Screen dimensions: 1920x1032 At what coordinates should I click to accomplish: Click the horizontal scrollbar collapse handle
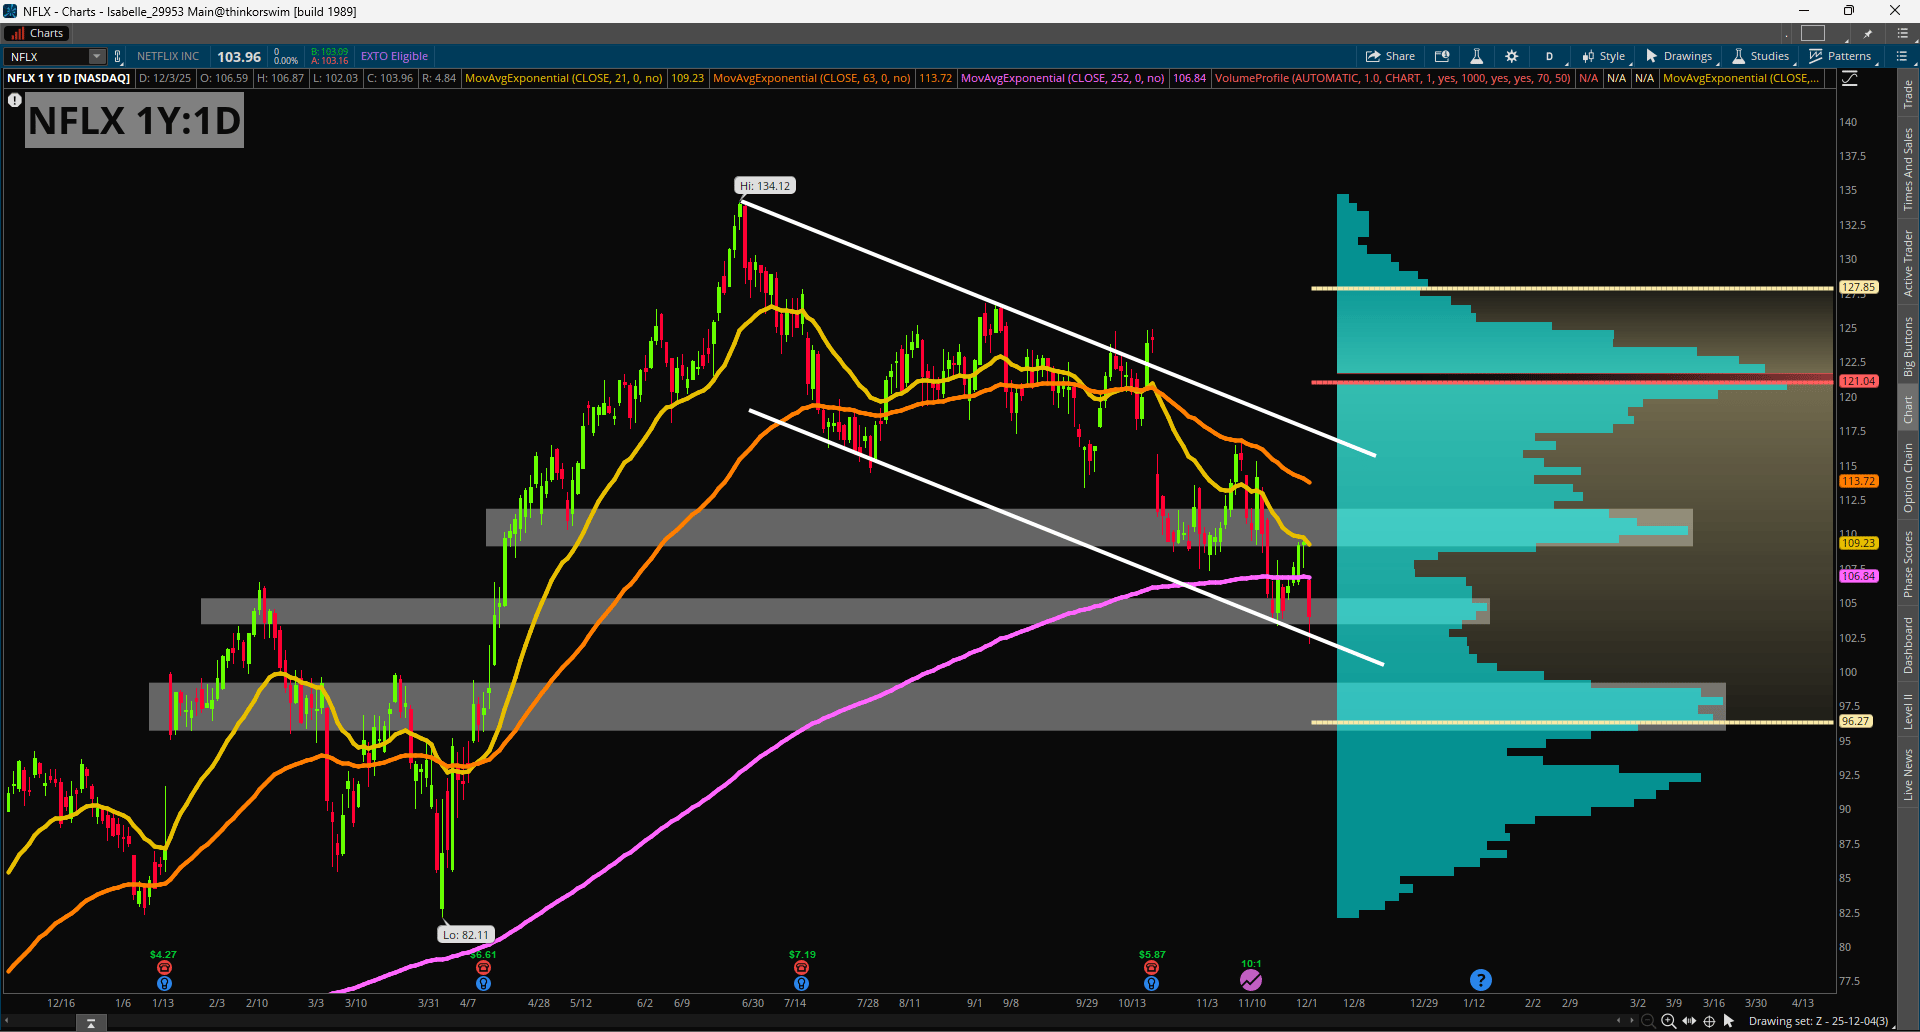click(90, 1022)
